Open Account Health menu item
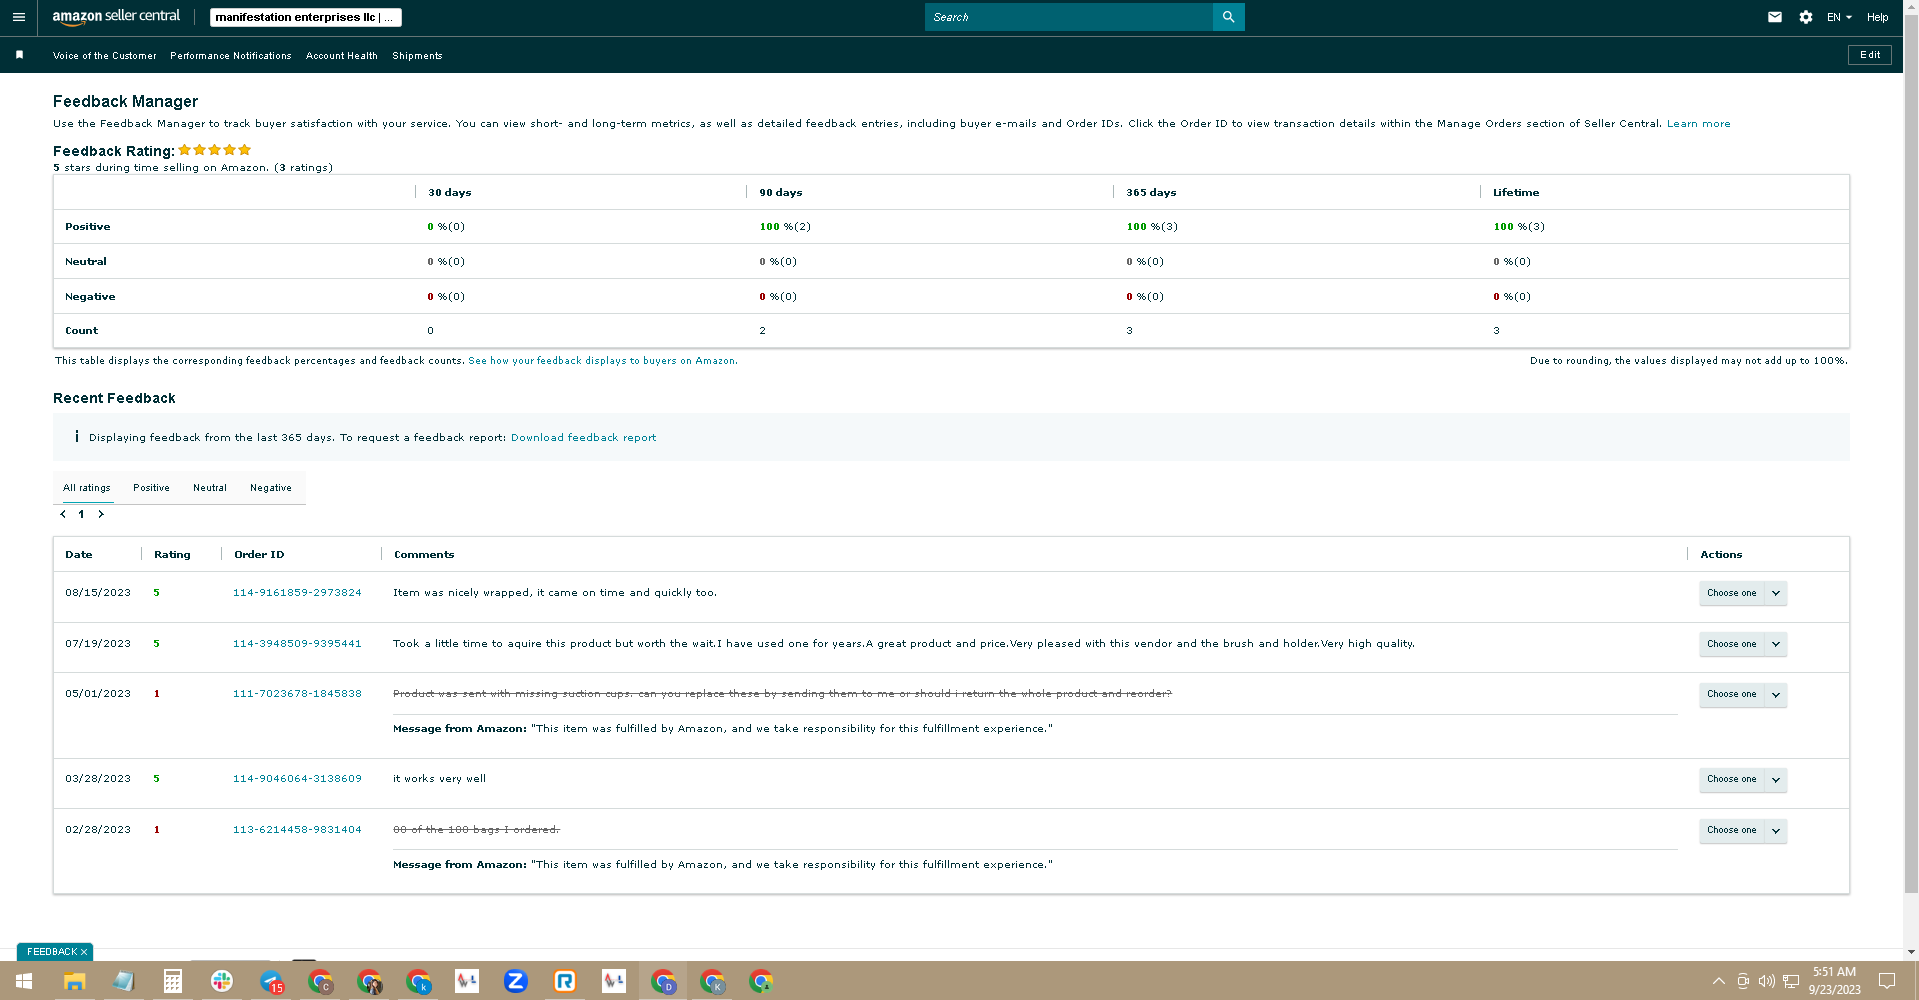Viewport: 1919px width, 1000px height. click(342, 56)
